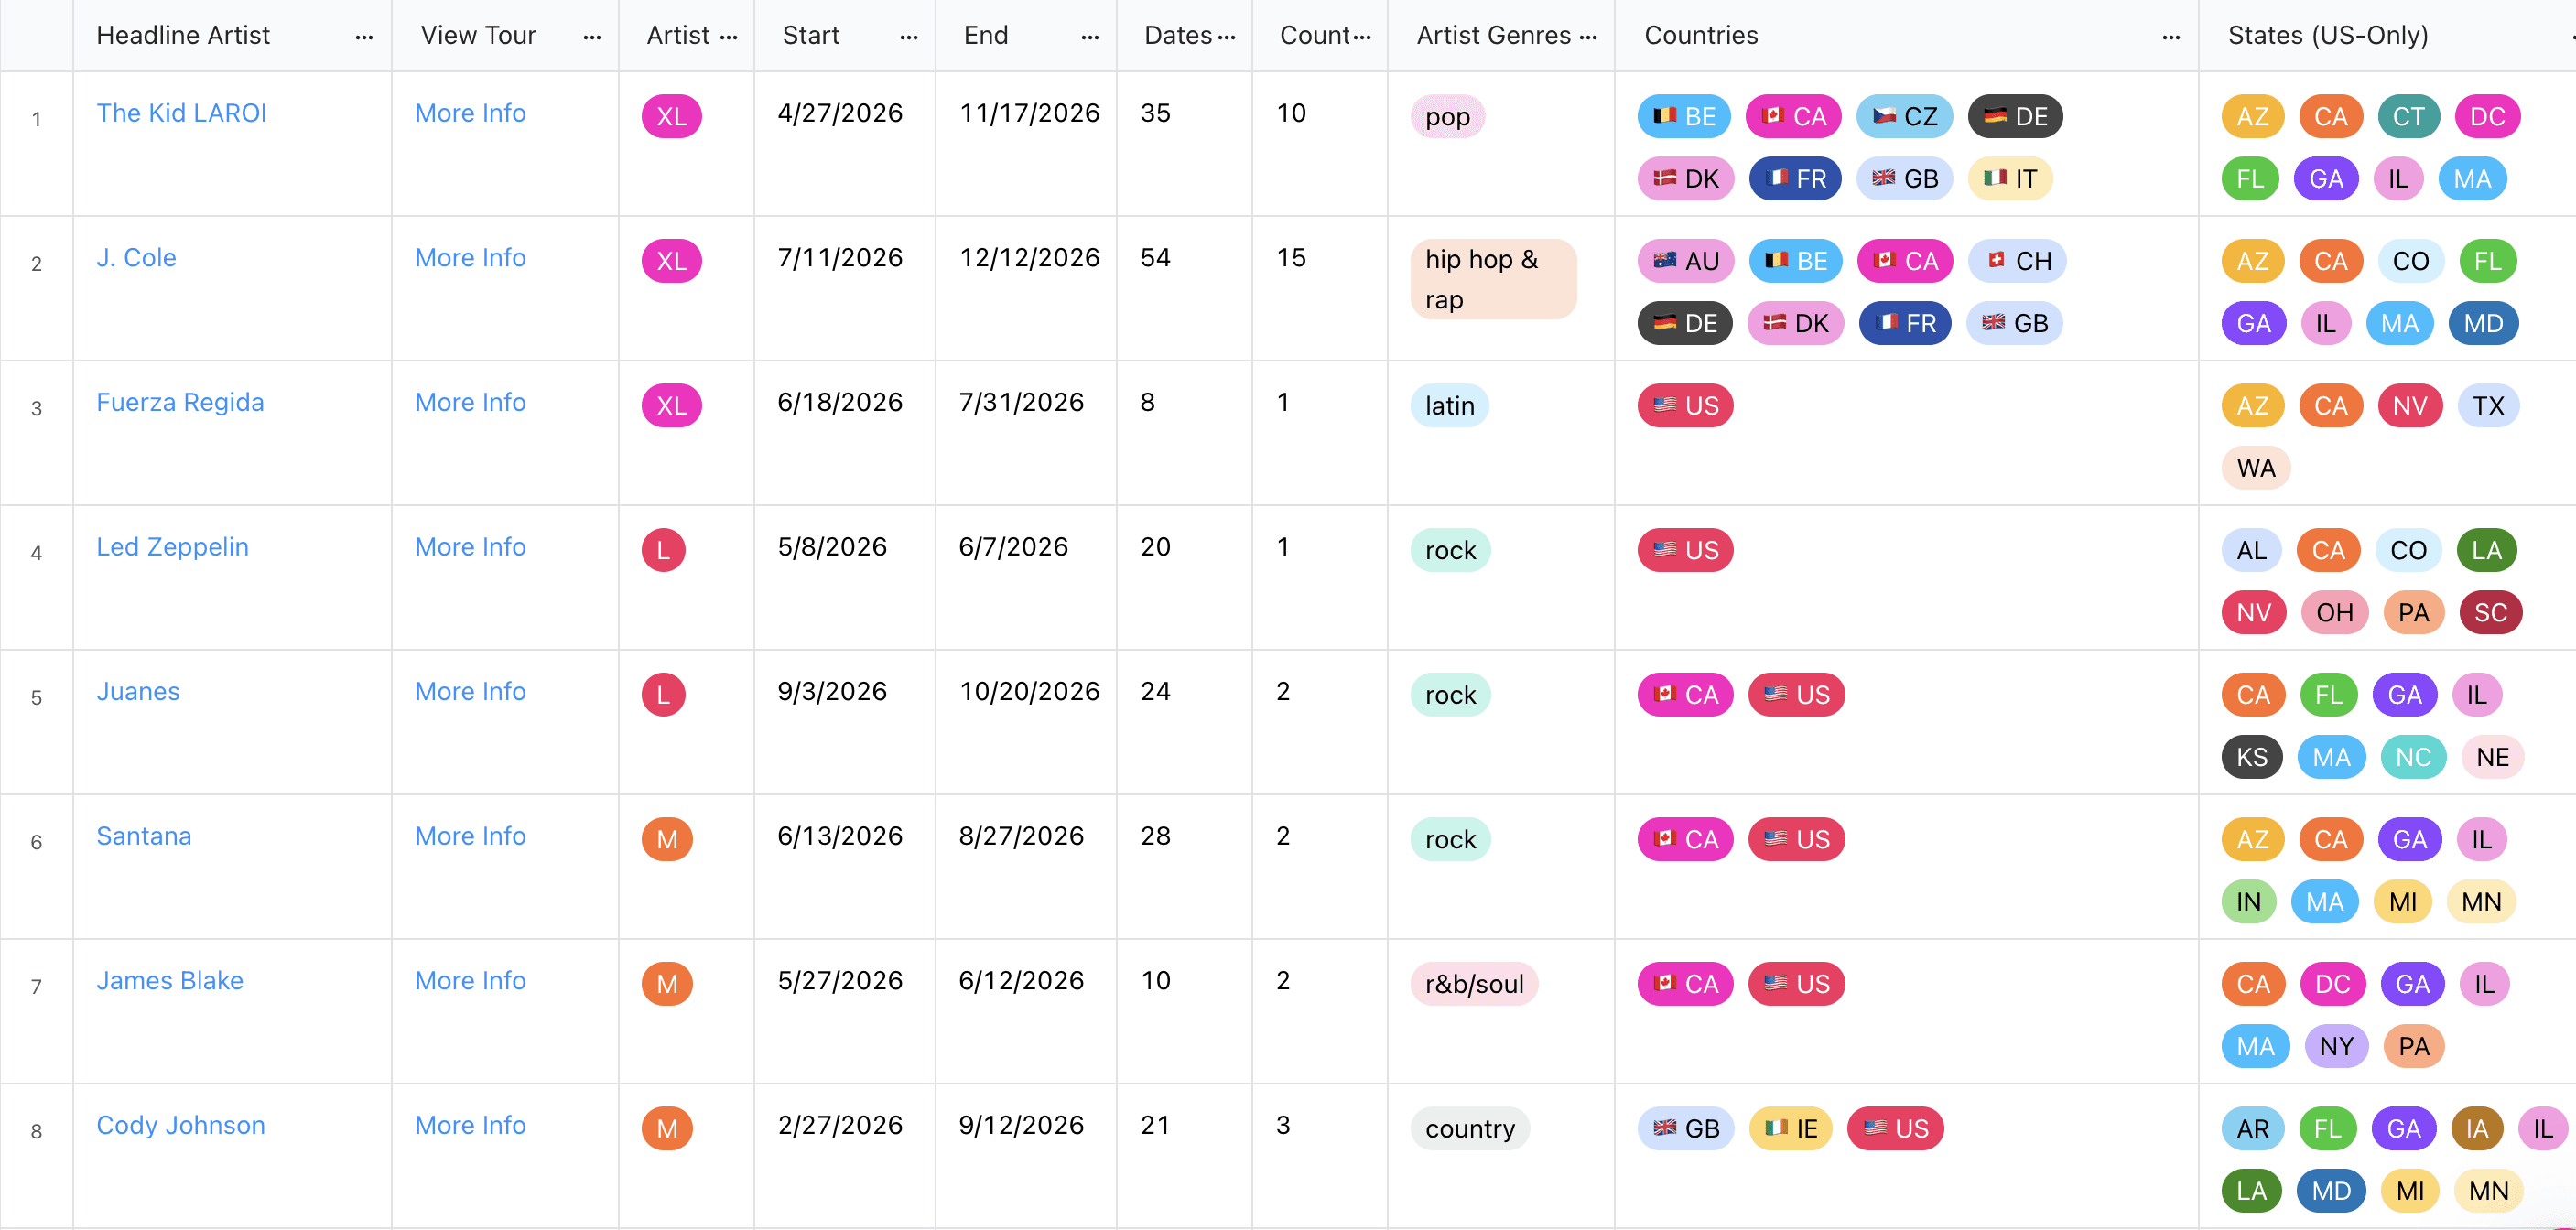
Task: Open Countries column options menu
Action: pos(2170,37)
